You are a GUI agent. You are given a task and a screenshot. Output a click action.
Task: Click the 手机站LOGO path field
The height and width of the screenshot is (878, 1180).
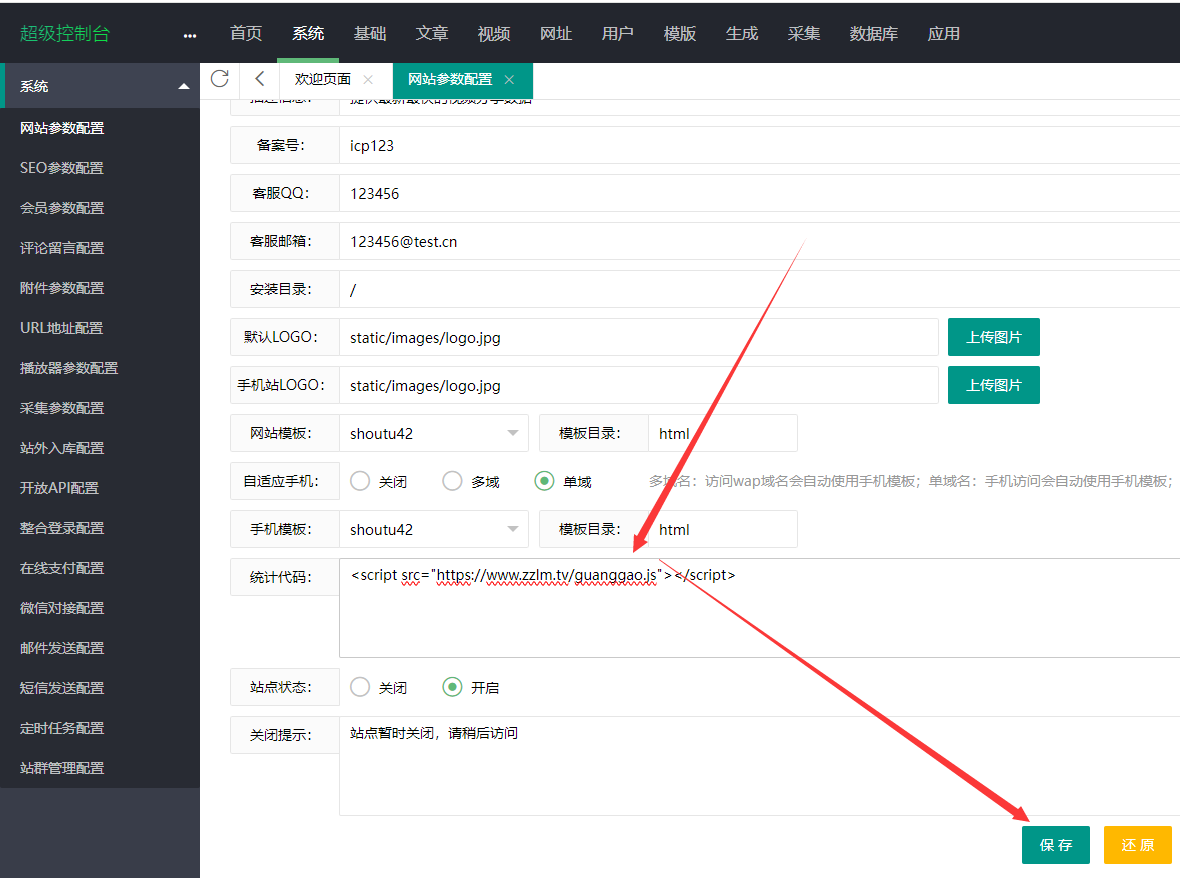[x=639, y=385]
